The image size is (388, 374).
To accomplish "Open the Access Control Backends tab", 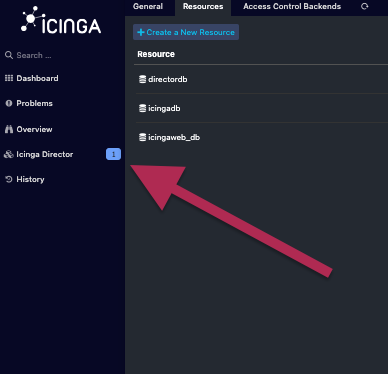I will [x=292, y=6].
